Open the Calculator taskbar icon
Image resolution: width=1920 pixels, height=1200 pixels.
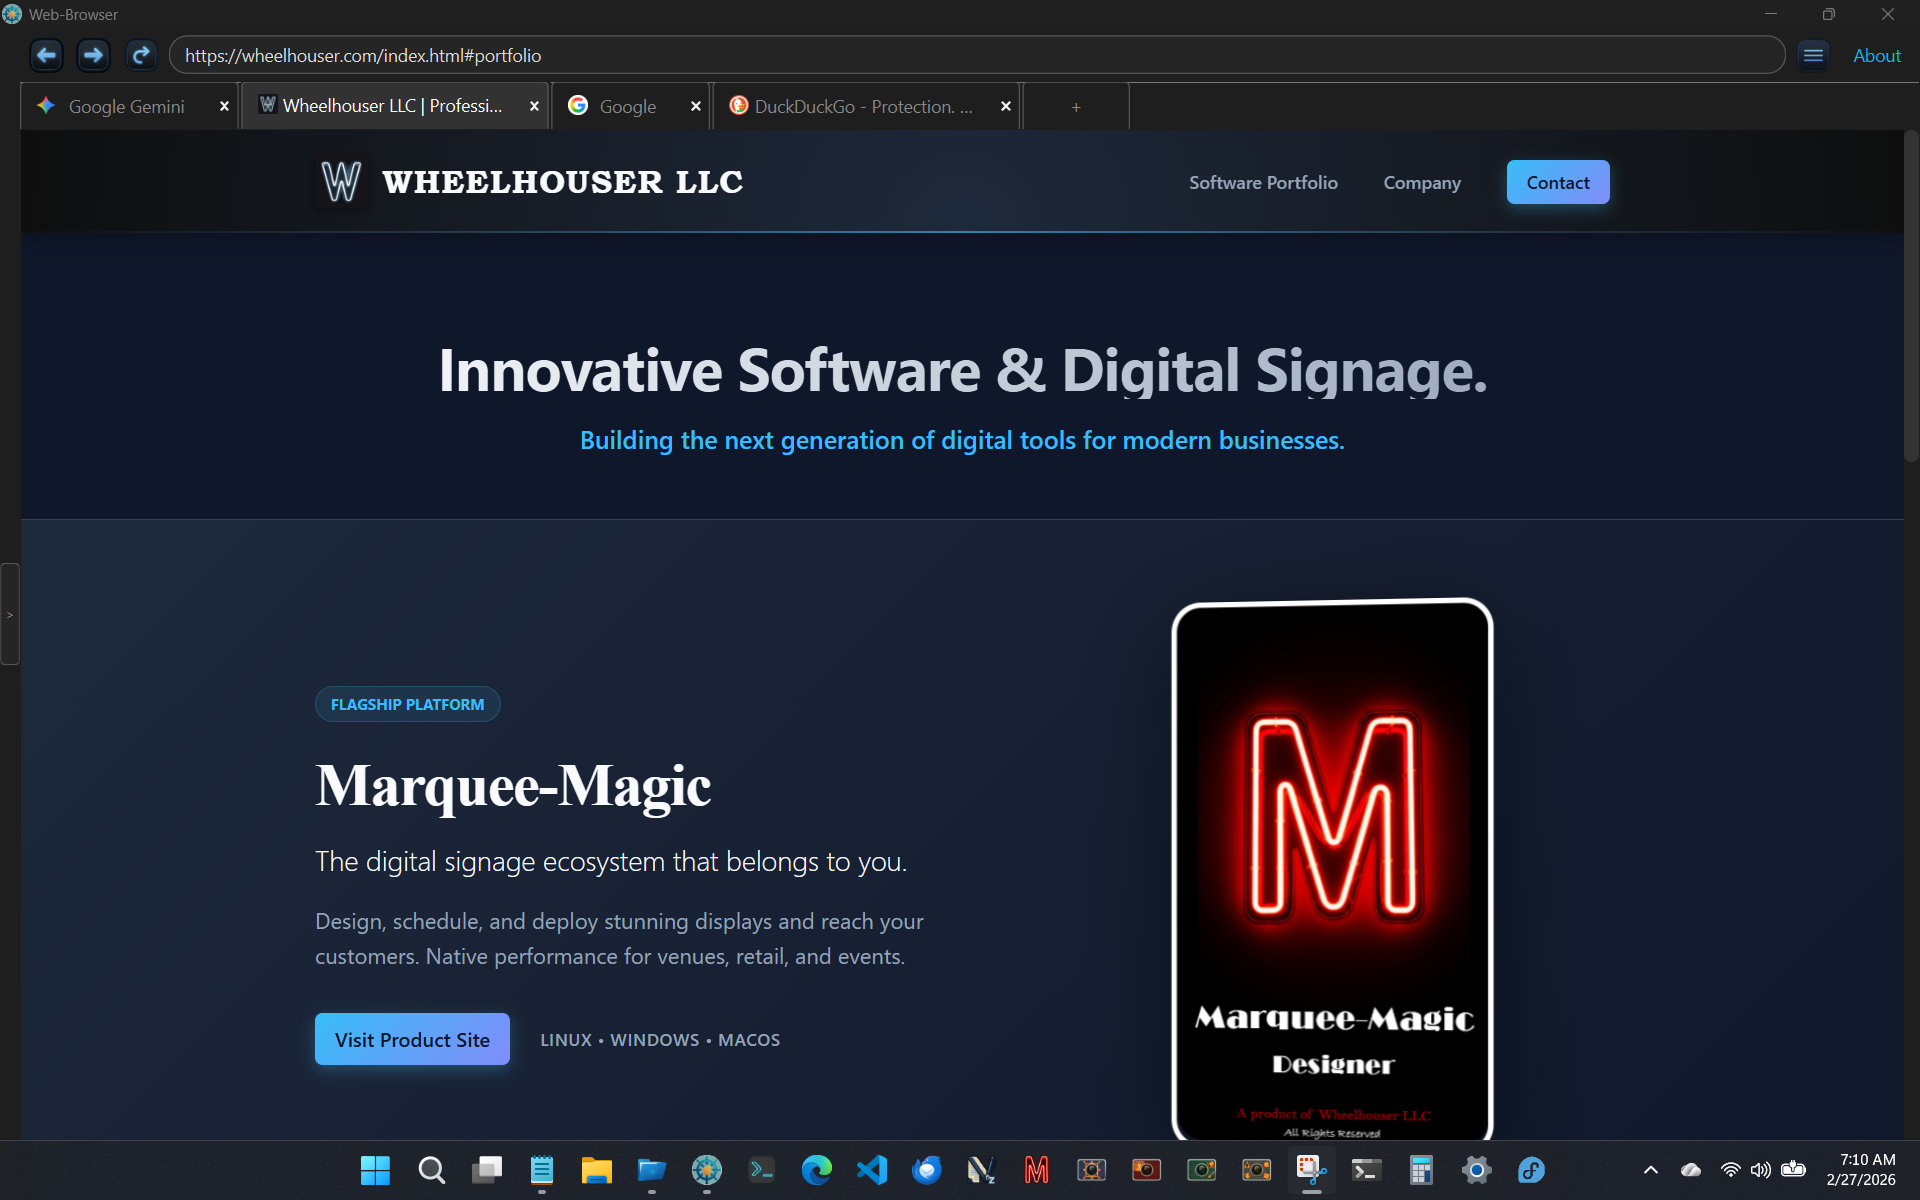[1421, 1170]
